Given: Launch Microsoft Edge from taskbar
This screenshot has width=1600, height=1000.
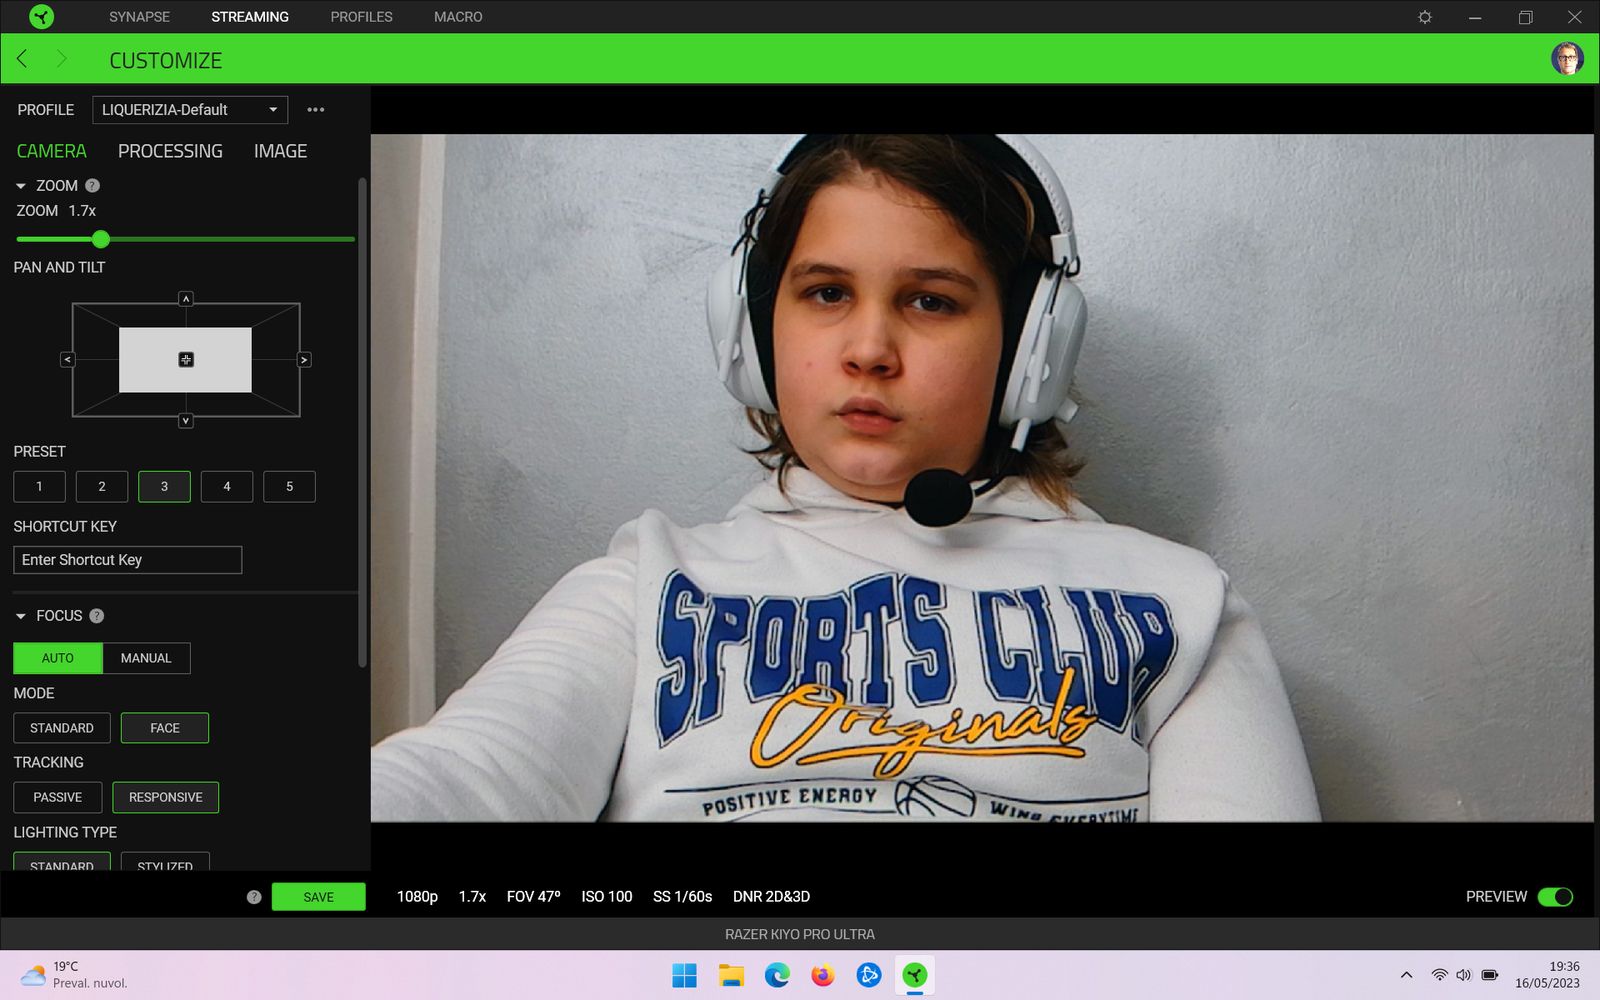Looking at the screenshot, I should coord(777,975).
